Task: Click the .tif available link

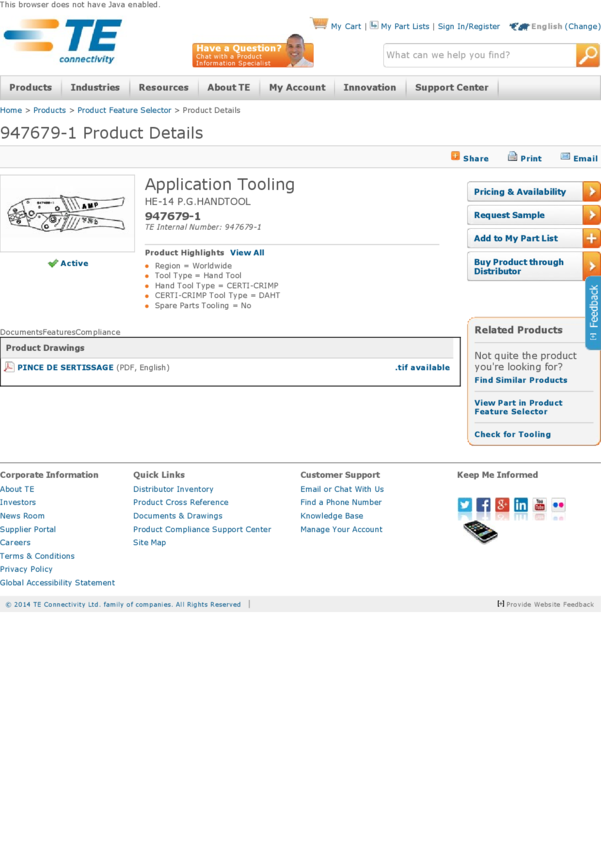Action: coord(422,368)
